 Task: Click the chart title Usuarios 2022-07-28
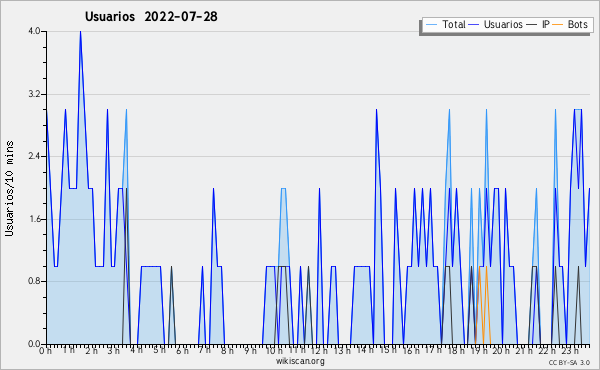pos(151,16)
